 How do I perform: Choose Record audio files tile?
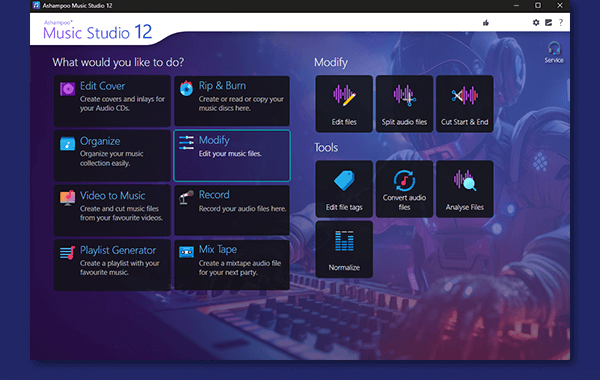(x=232, y=210)
